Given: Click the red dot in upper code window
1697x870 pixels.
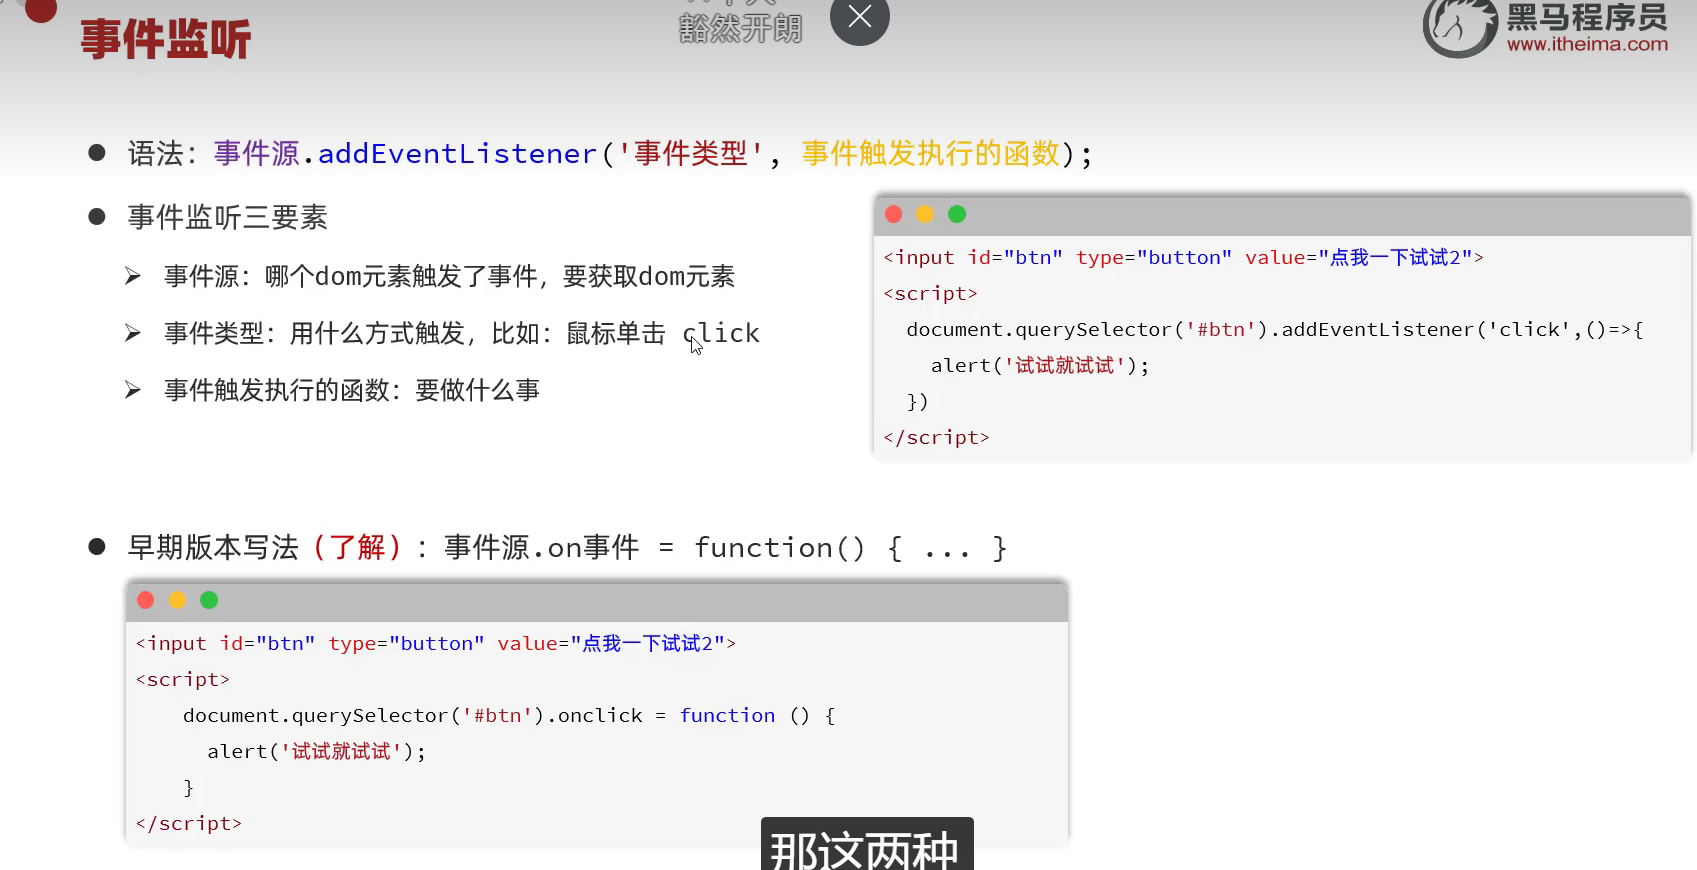Looking at the screenshot, I should (894, 214).
